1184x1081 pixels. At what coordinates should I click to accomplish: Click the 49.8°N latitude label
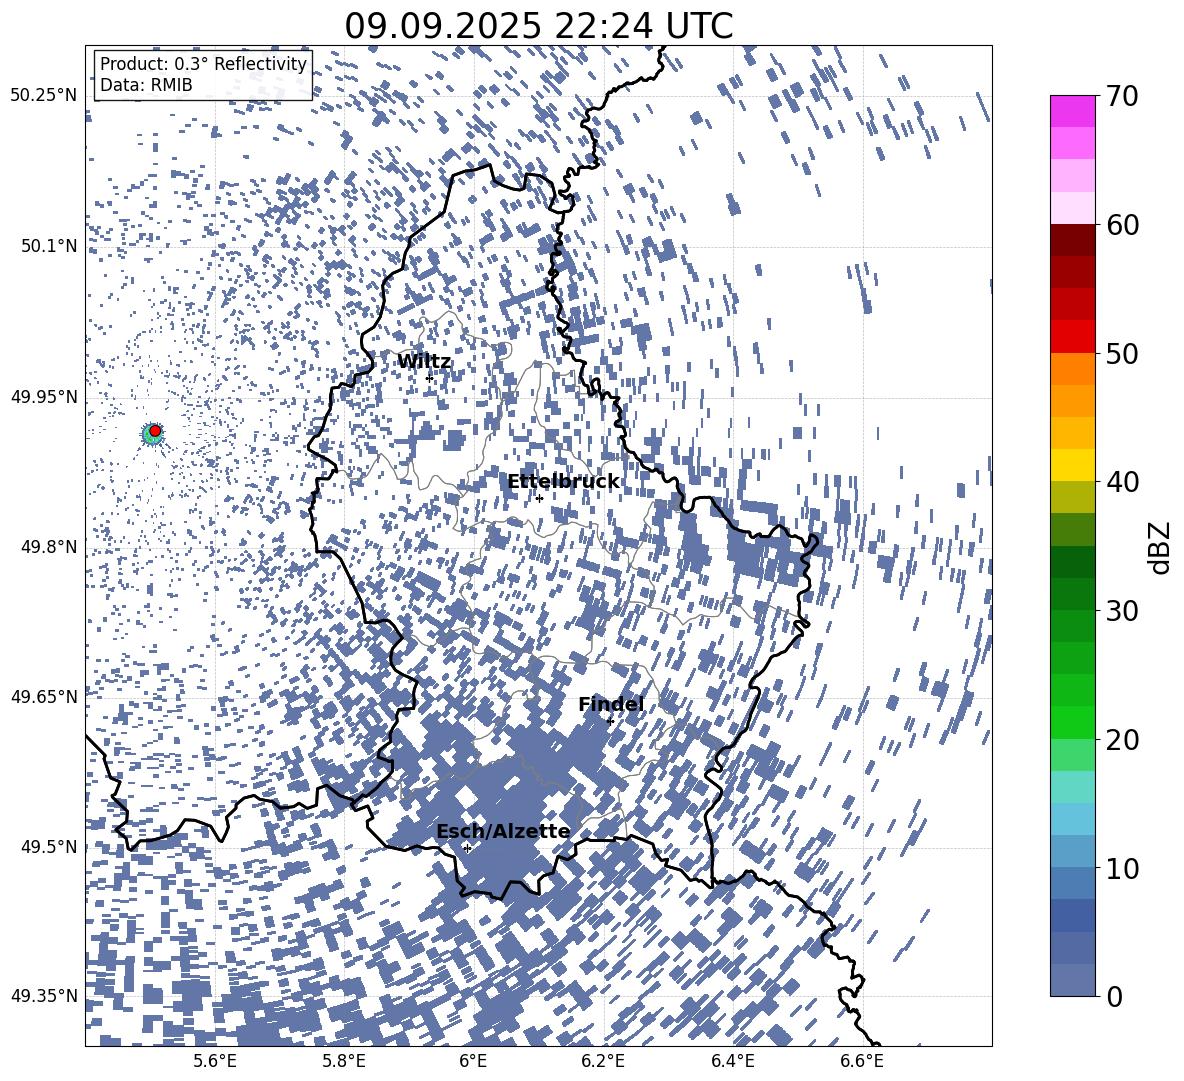click(x=49, y=547)
